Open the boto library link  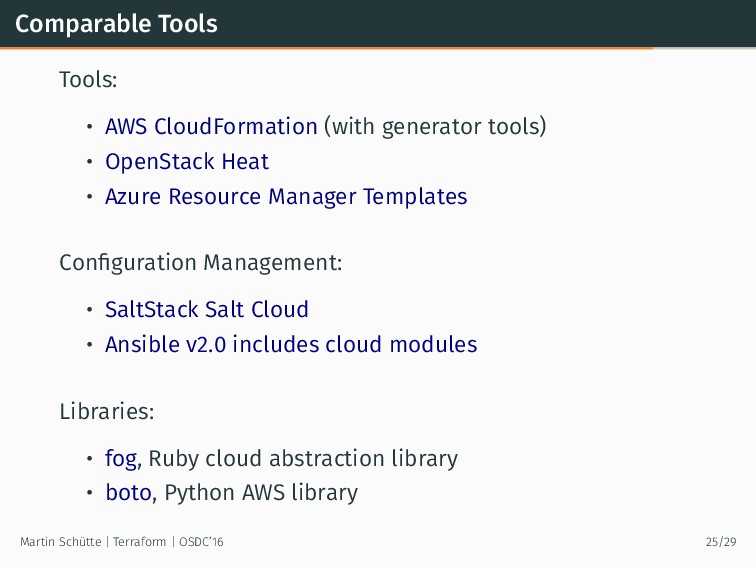point(129,493)
